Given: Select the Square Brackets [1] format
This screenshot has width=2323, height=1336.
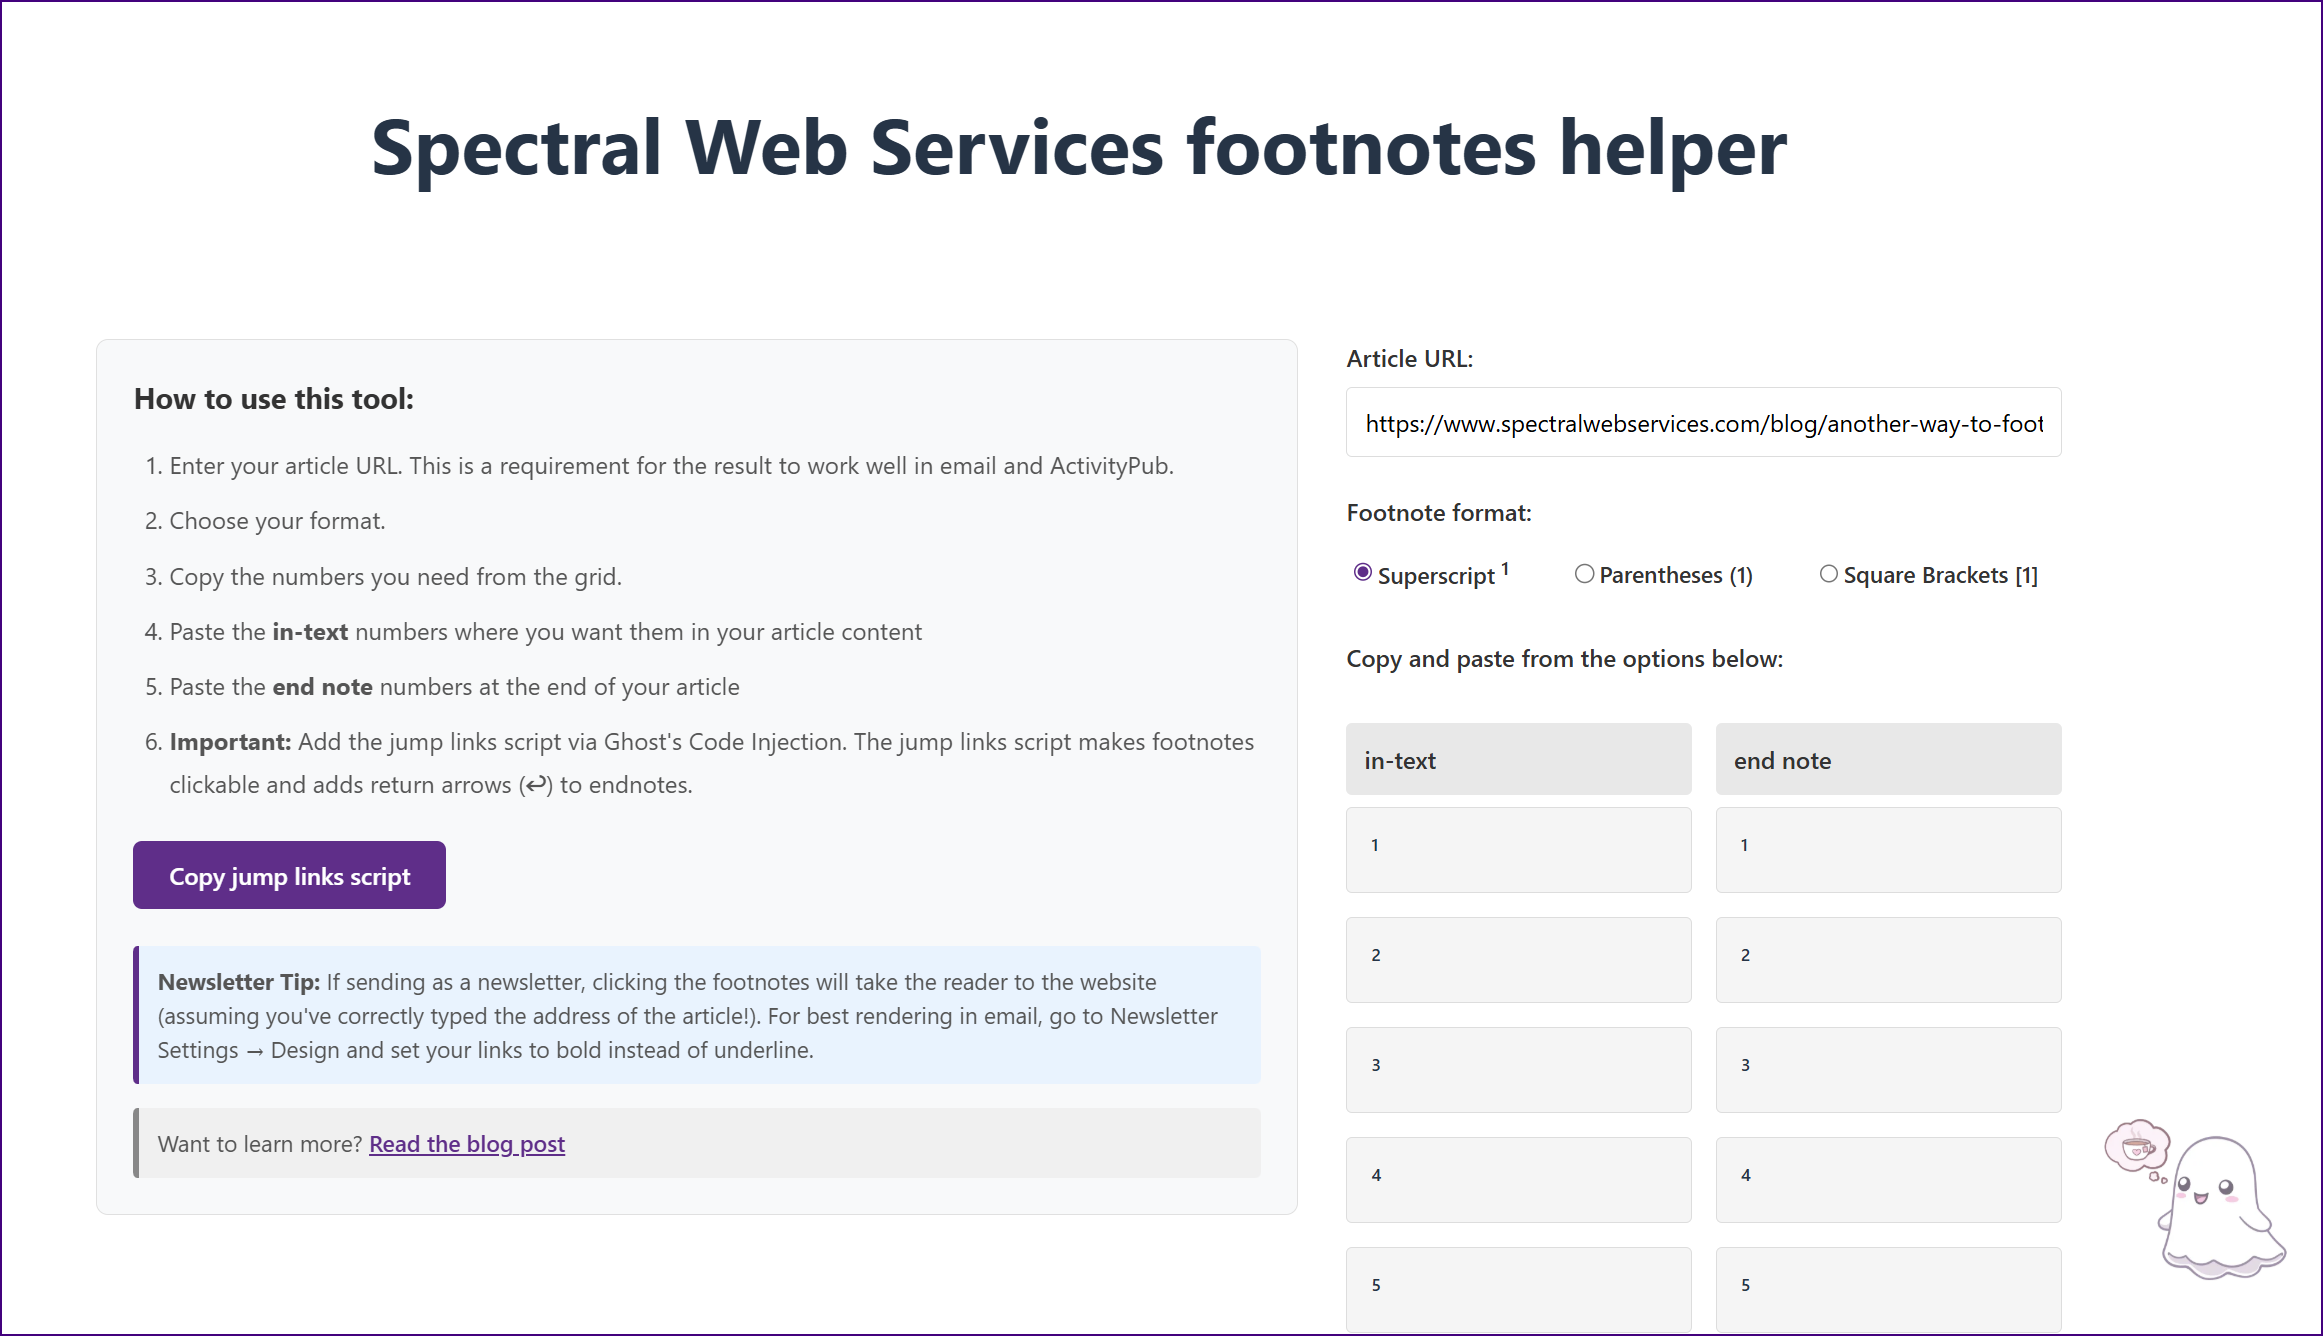Looking at the screenshot, I should click(x=1828, y=574).
